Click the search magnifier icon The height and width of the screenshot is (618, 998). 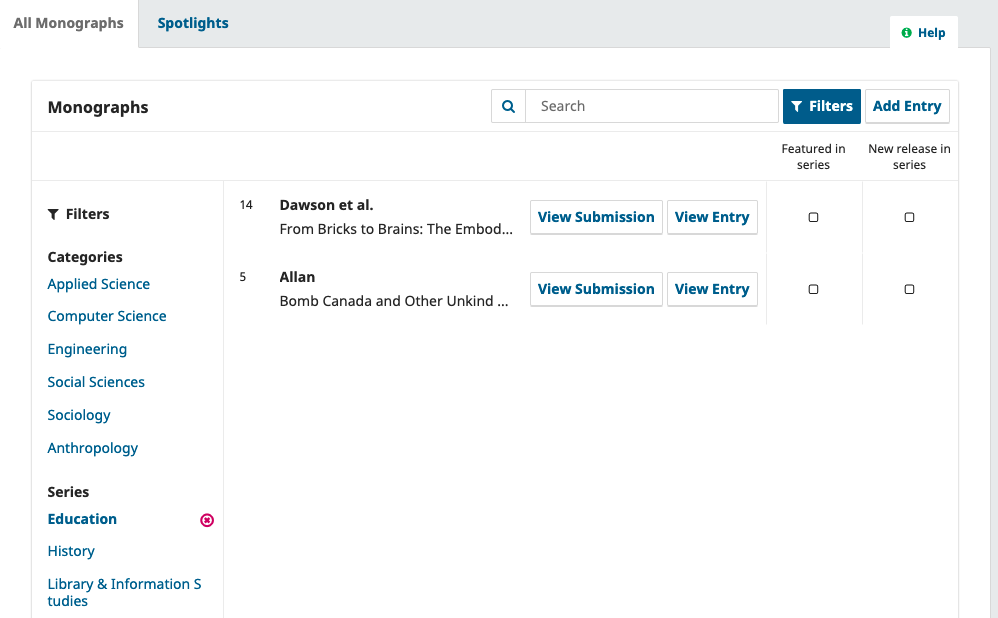coord(508,106)
